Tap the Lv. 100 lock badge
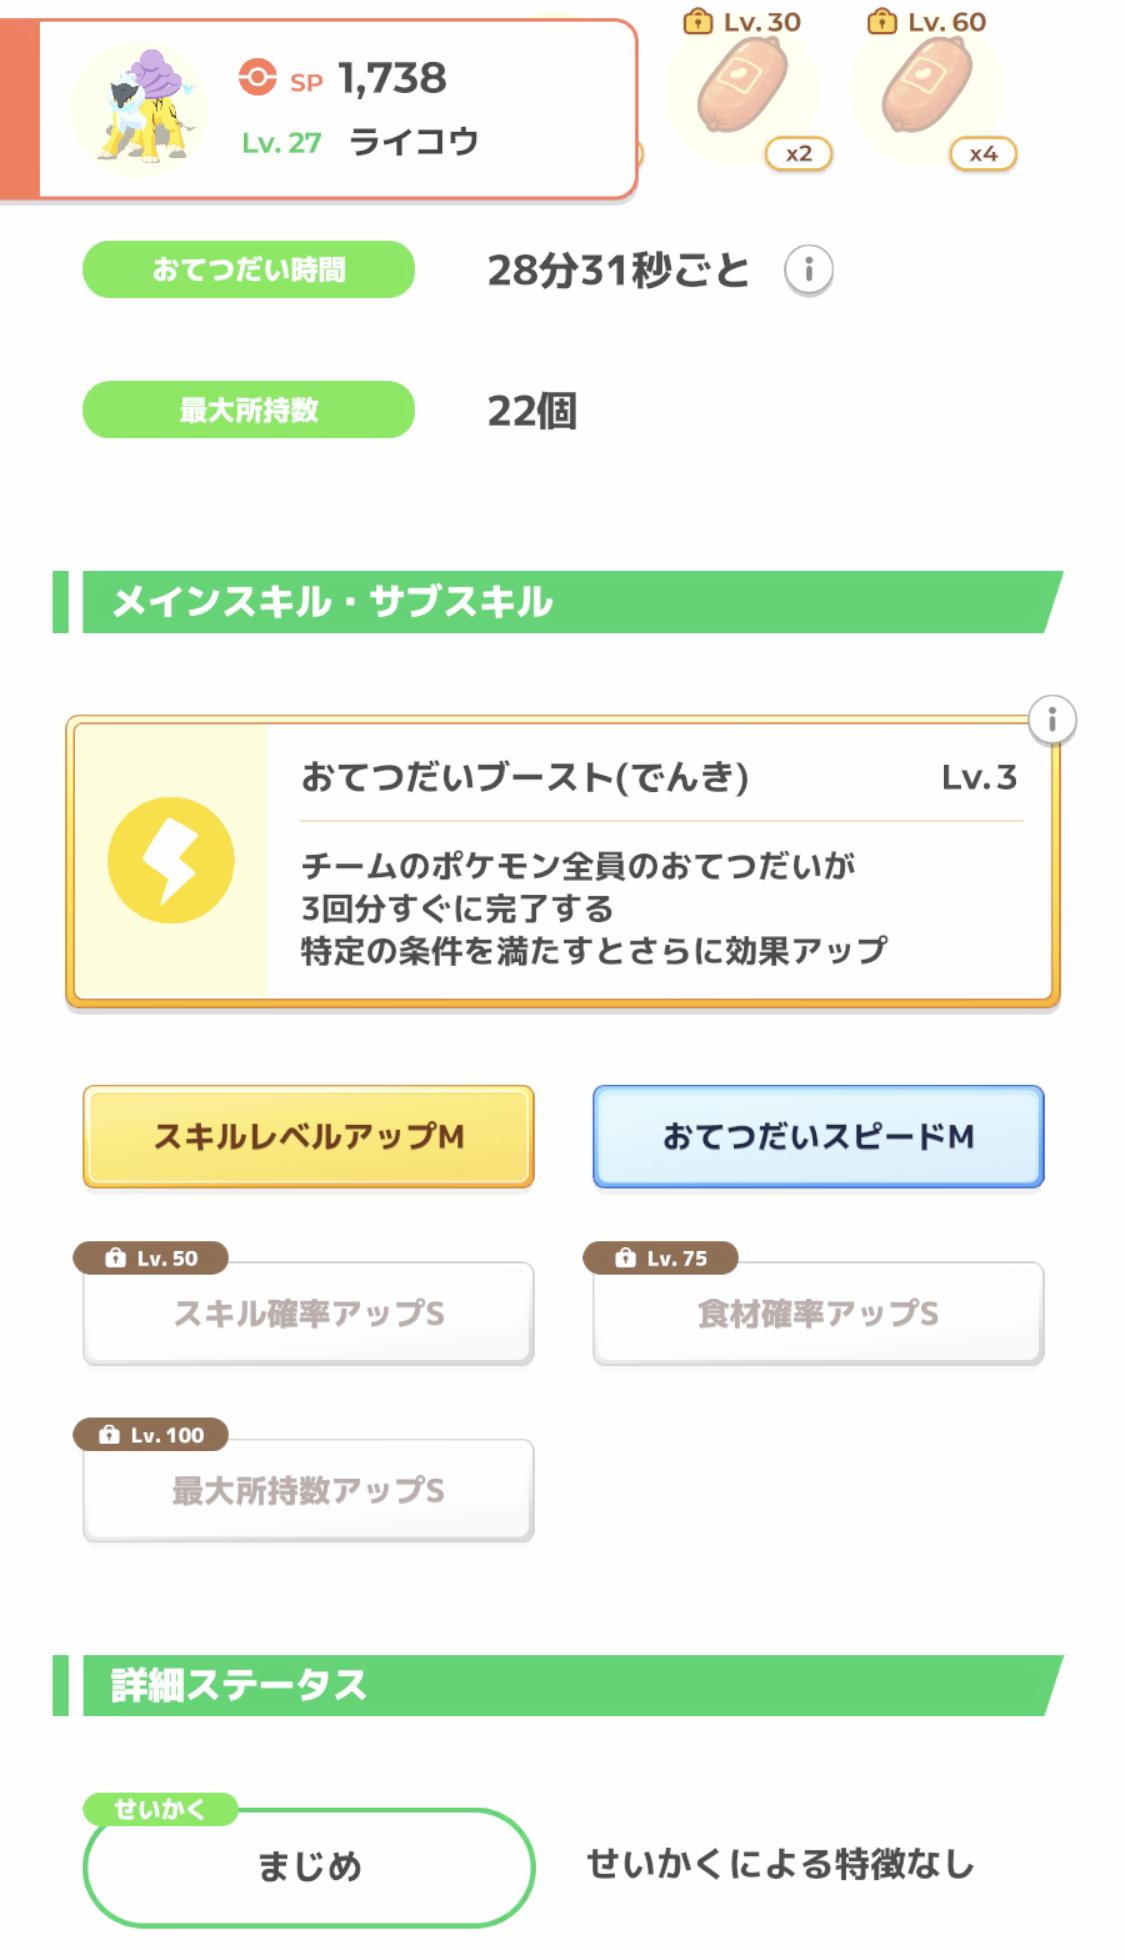This screenshot has height=1960, width=1125. 151,1435
